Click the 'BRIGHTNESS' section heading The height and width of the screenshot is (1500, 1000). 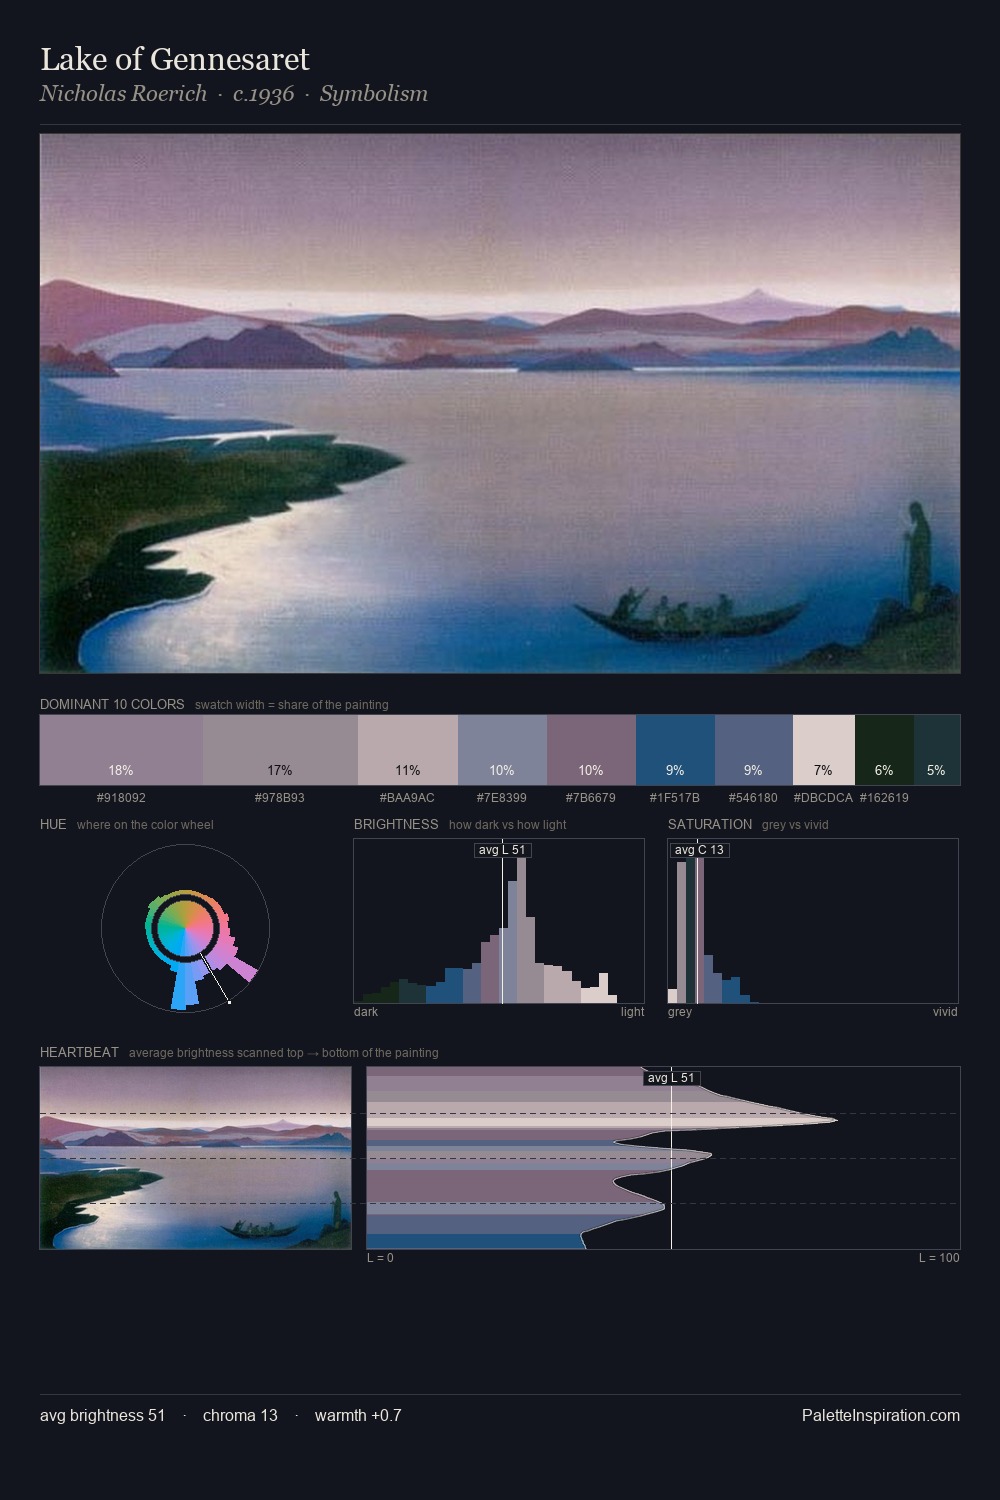396,824
